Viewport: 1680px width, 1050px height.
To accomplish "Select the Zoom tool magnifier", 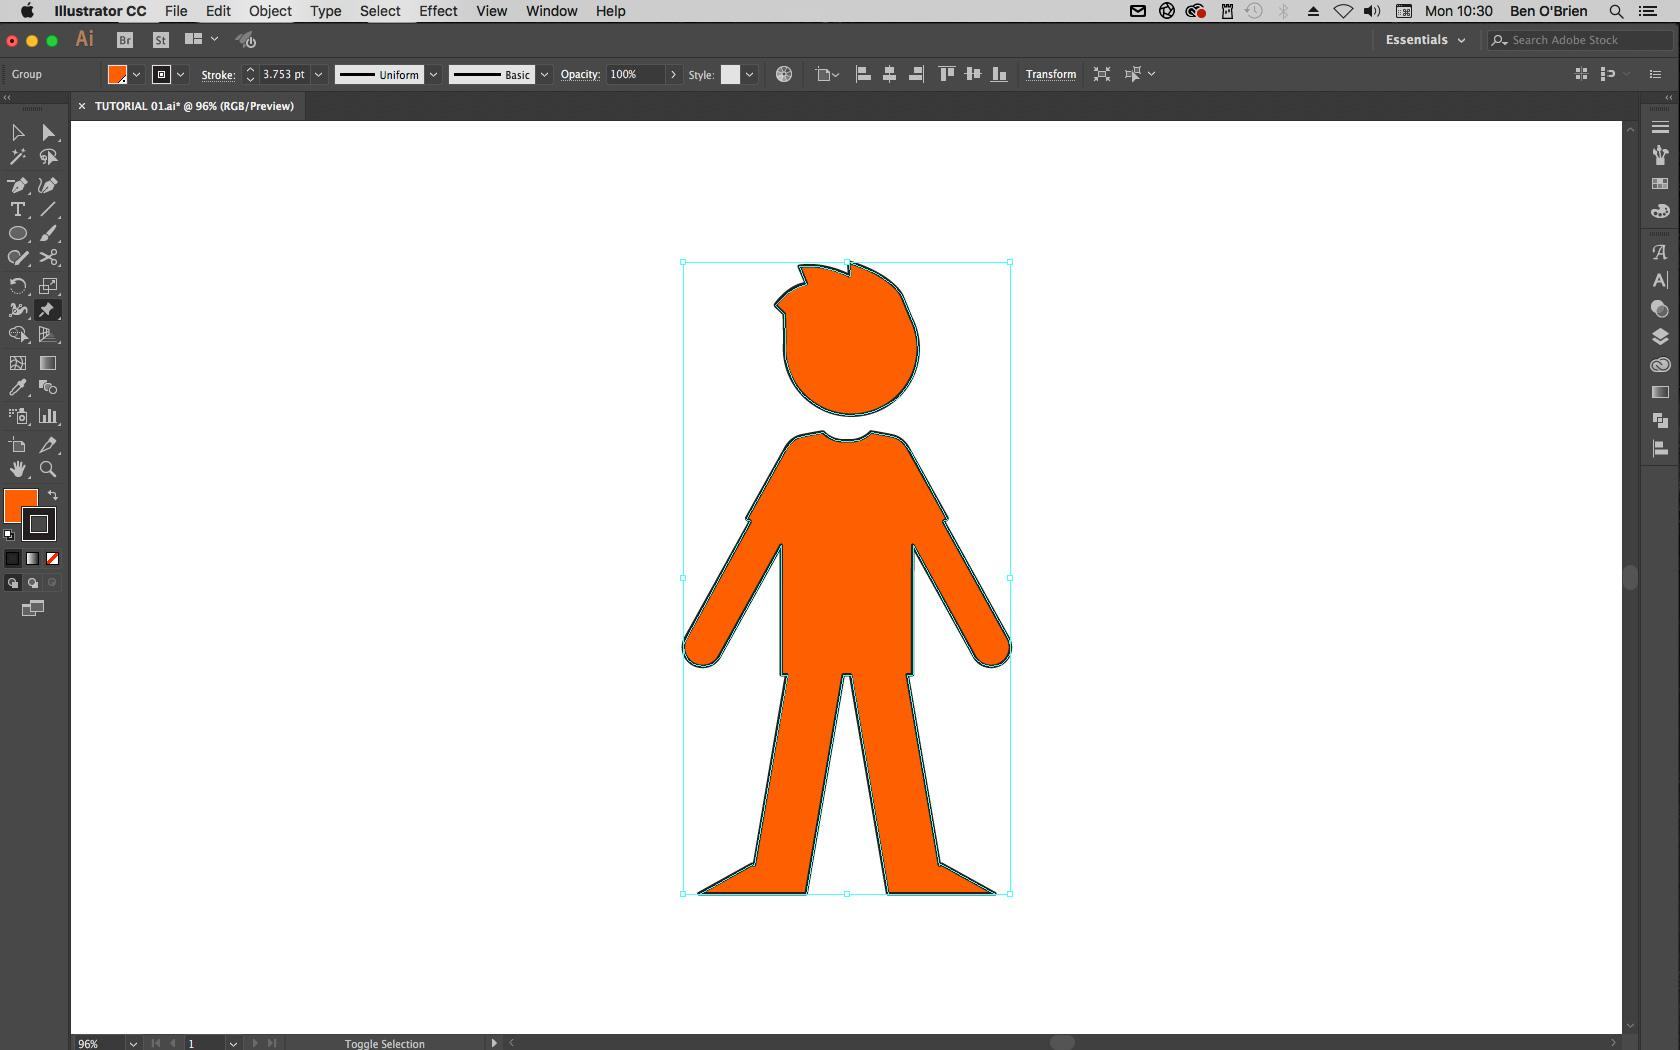I will [x=48, y=469].
